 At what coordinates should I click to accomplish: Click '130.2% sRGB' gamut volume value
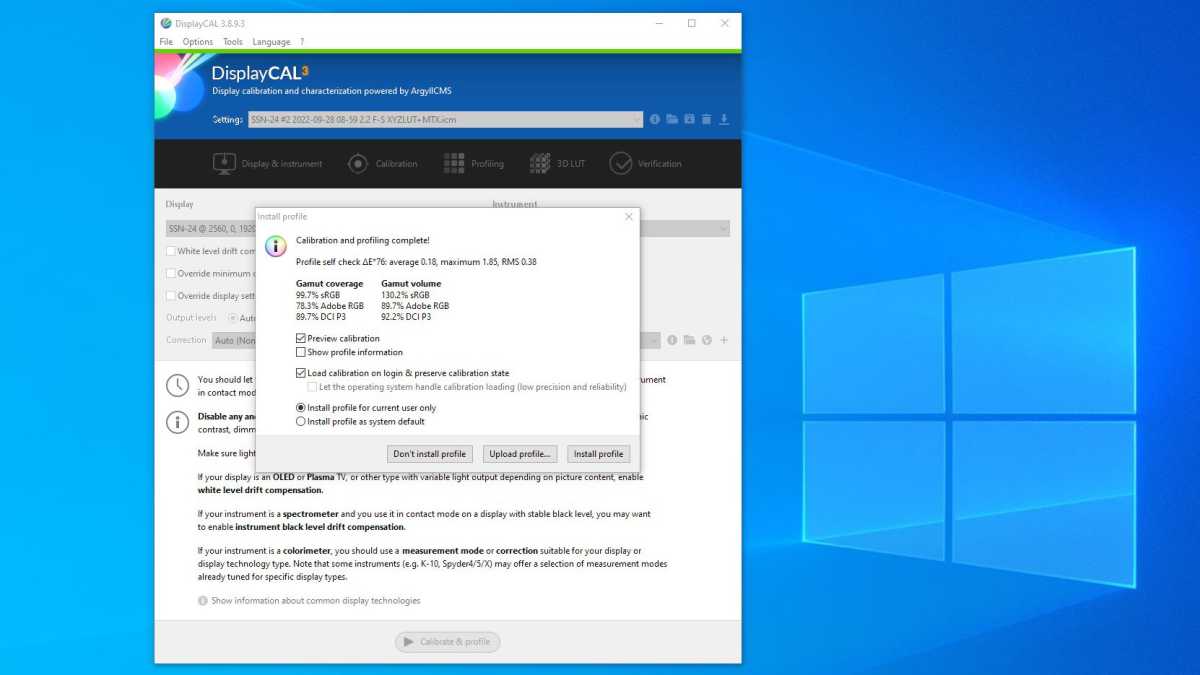pos(405,295)
